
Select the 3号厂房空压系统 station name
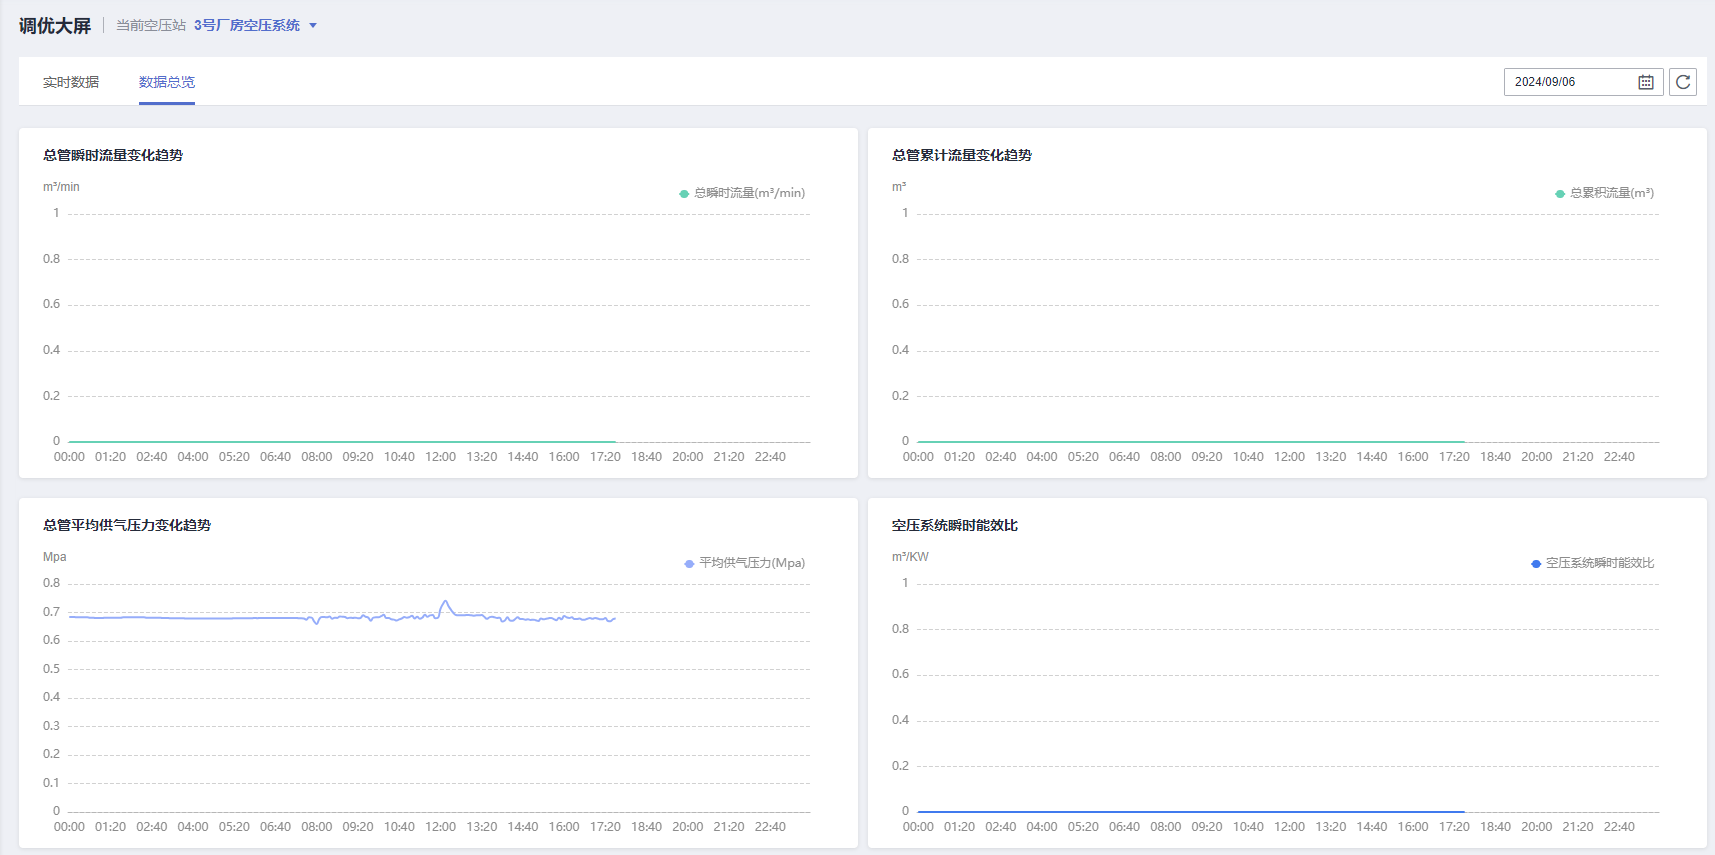[247, 25]
